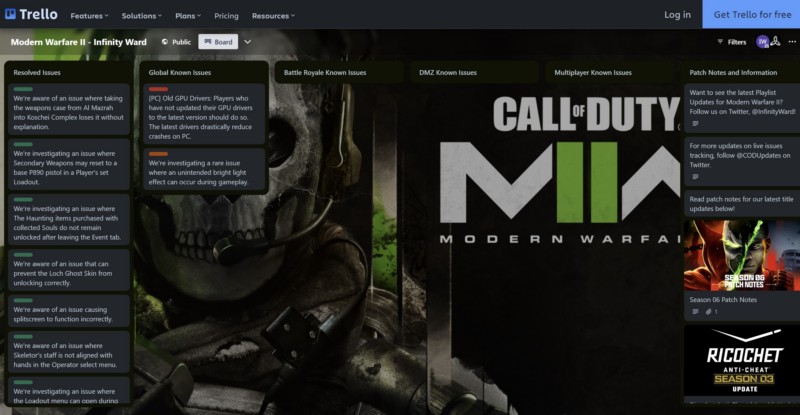Image resolution: width=800 pixels, height=415 pixels.
Task: Open the unintended bright light effect card
Action: [x=204, y=169]
